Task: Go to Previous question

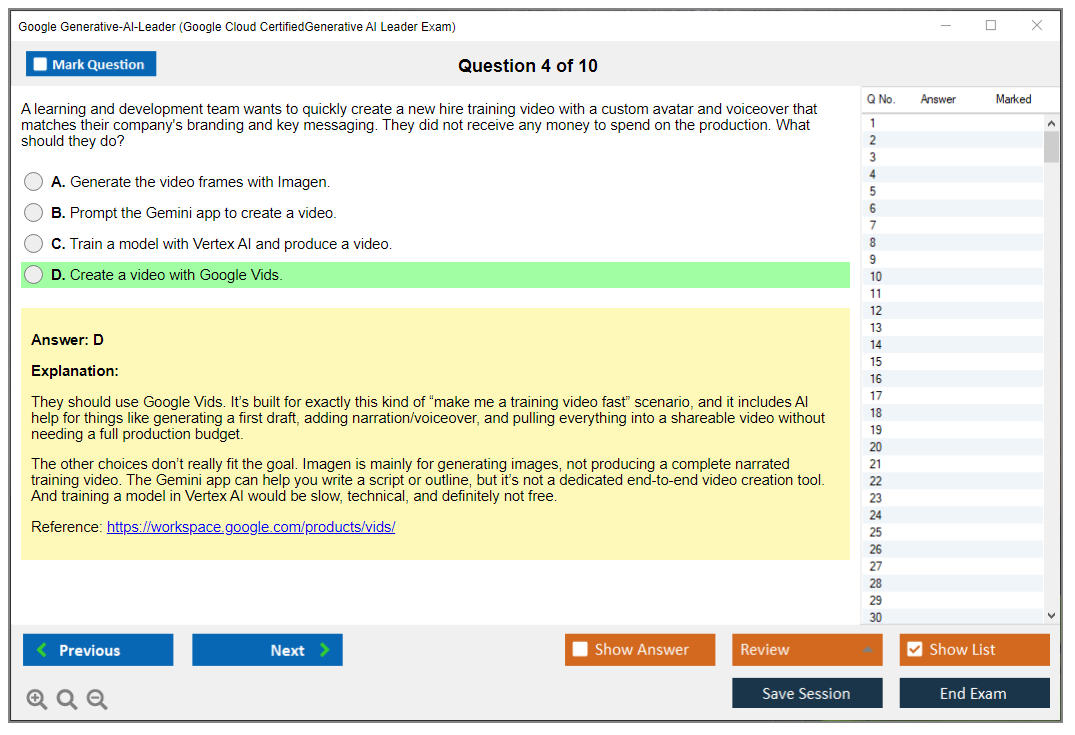Action: [x=97, y=650]
